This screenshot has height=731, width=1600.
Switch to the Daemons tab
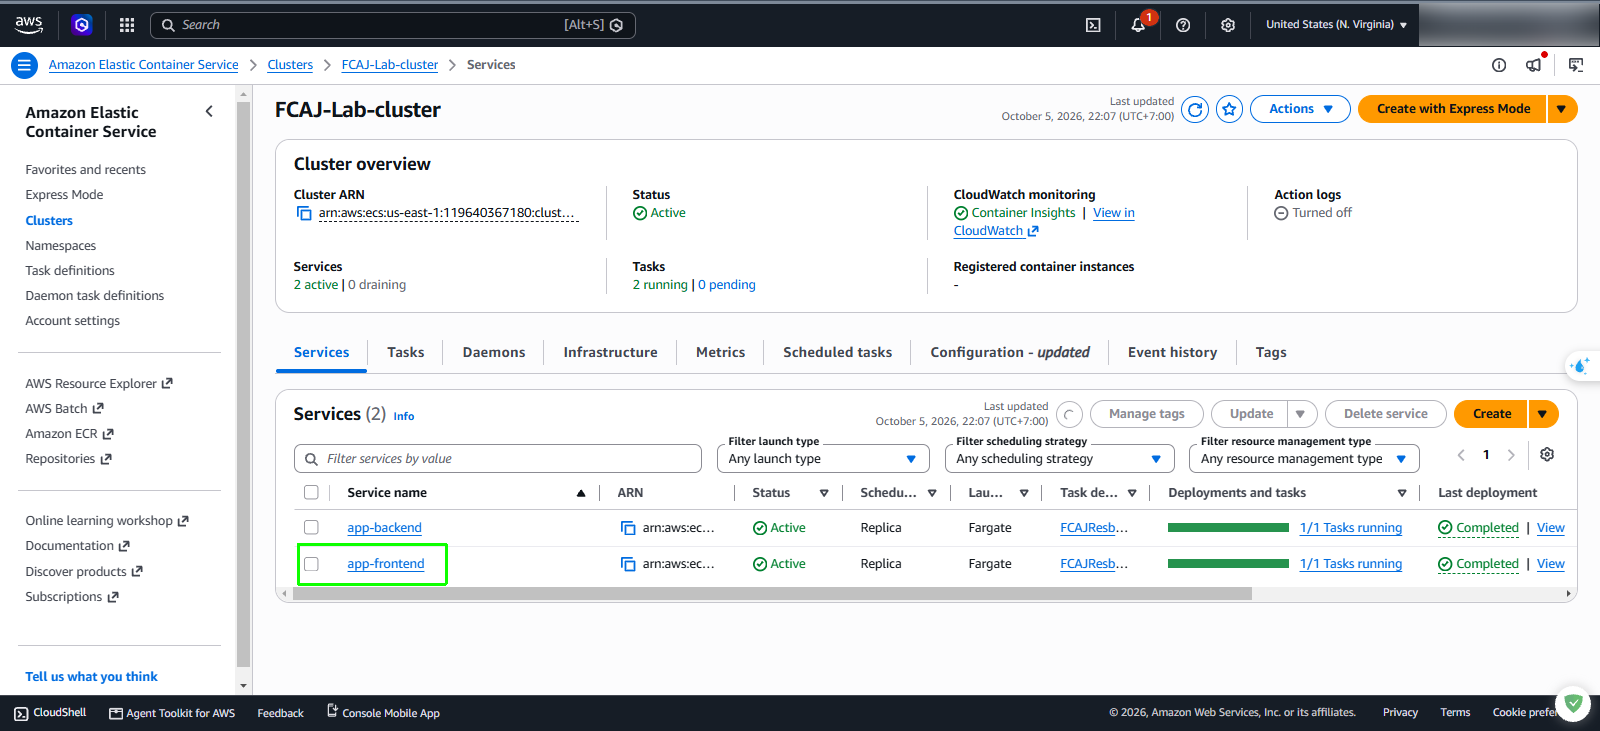point(494,352)
